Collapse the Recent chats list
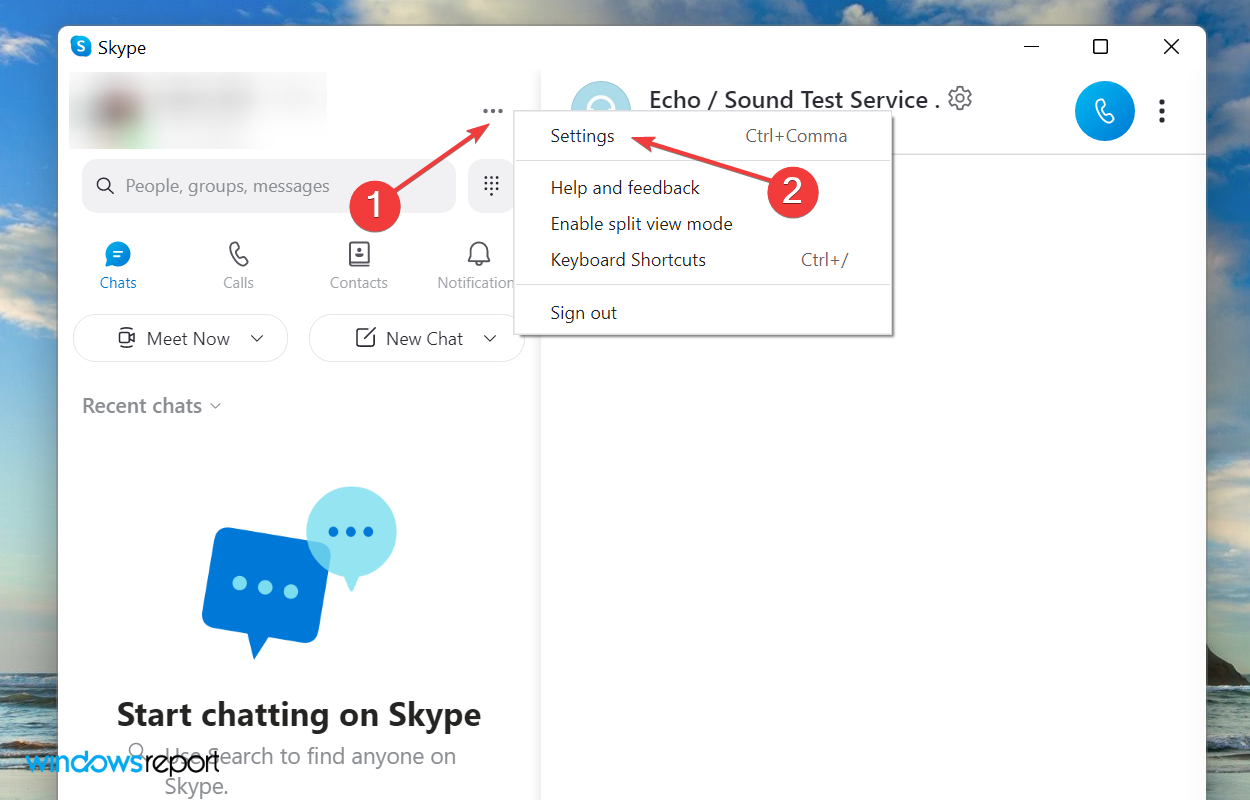The height and width of the screenshot is (800, 1250). click(x=216, y=405)
